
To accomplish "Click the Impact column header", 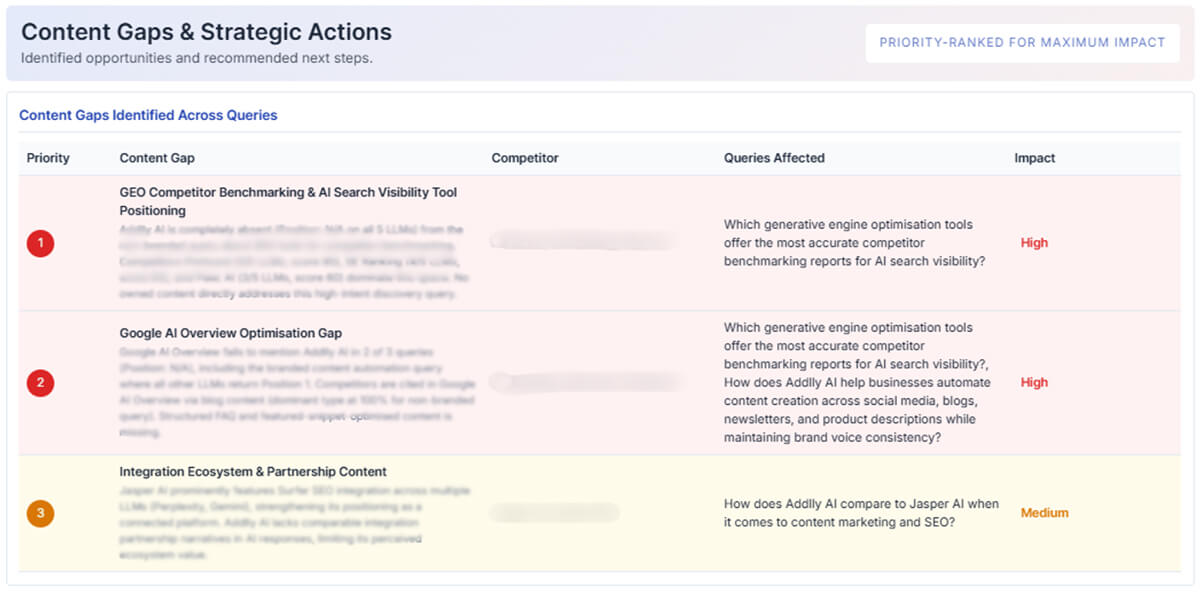I will click(1035, 158).
